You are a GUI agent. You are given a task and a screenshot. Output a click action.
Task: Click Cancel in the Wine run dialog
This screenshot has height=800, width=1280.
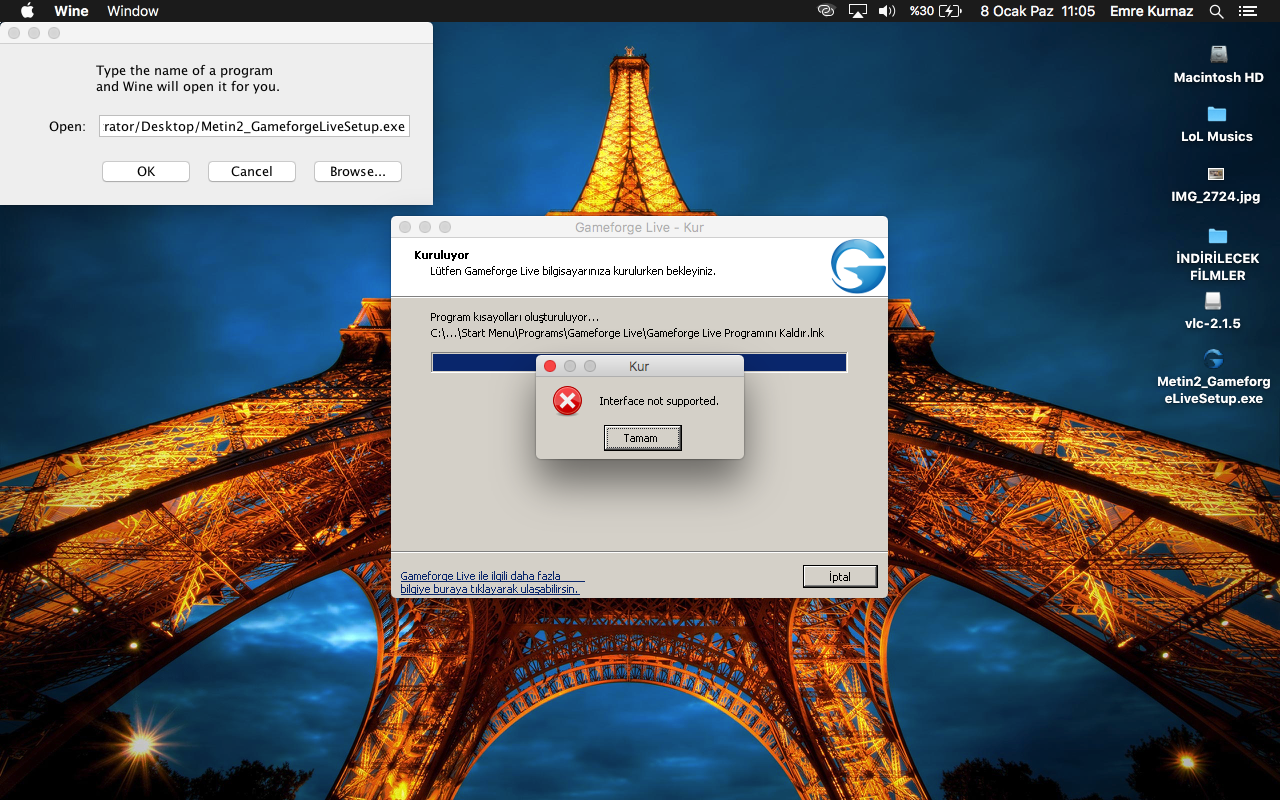252,171
